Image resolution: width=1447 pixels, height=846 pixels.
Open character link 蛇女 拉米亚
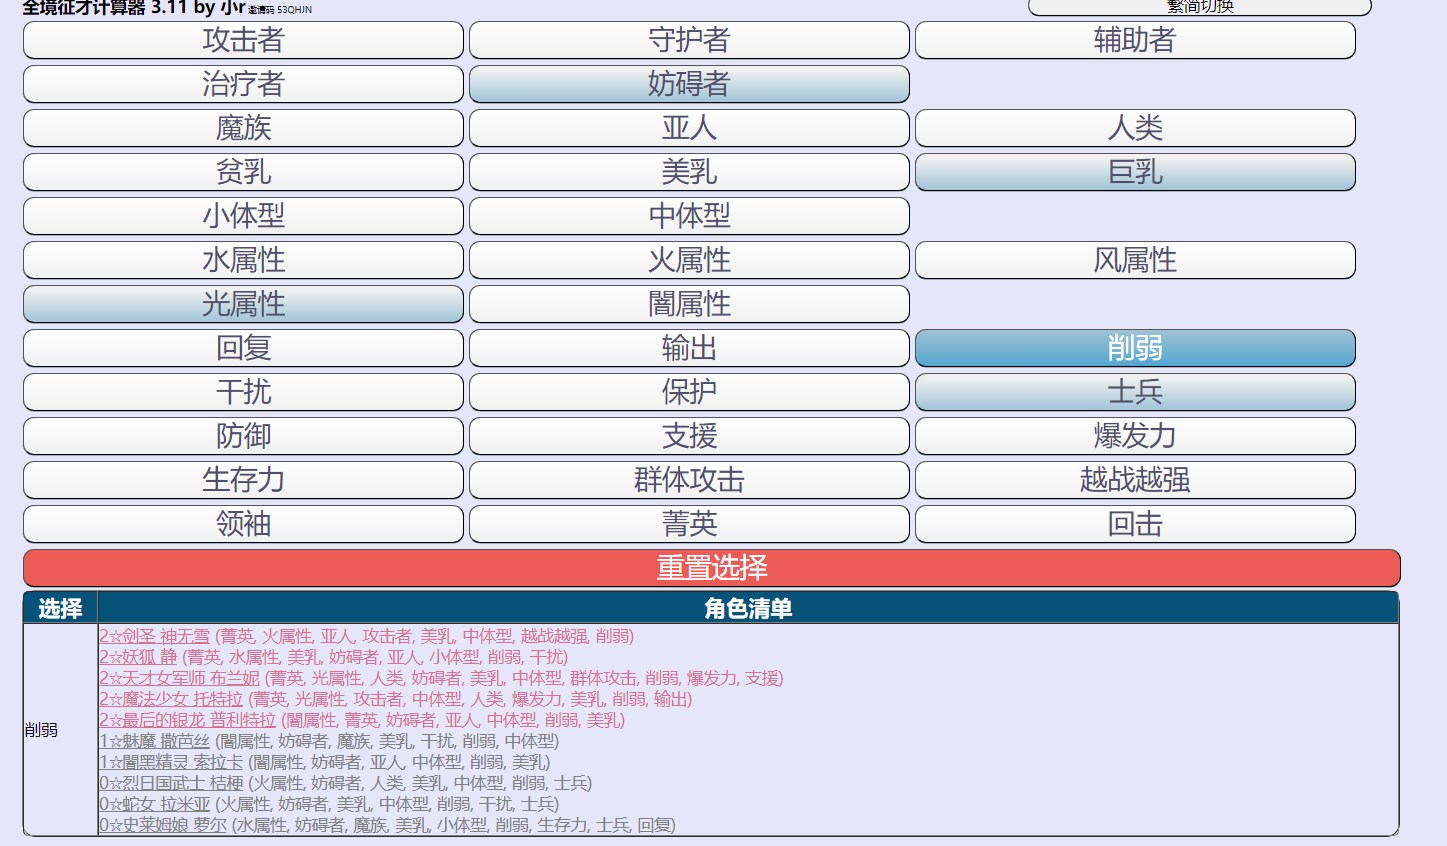point(155,804)
